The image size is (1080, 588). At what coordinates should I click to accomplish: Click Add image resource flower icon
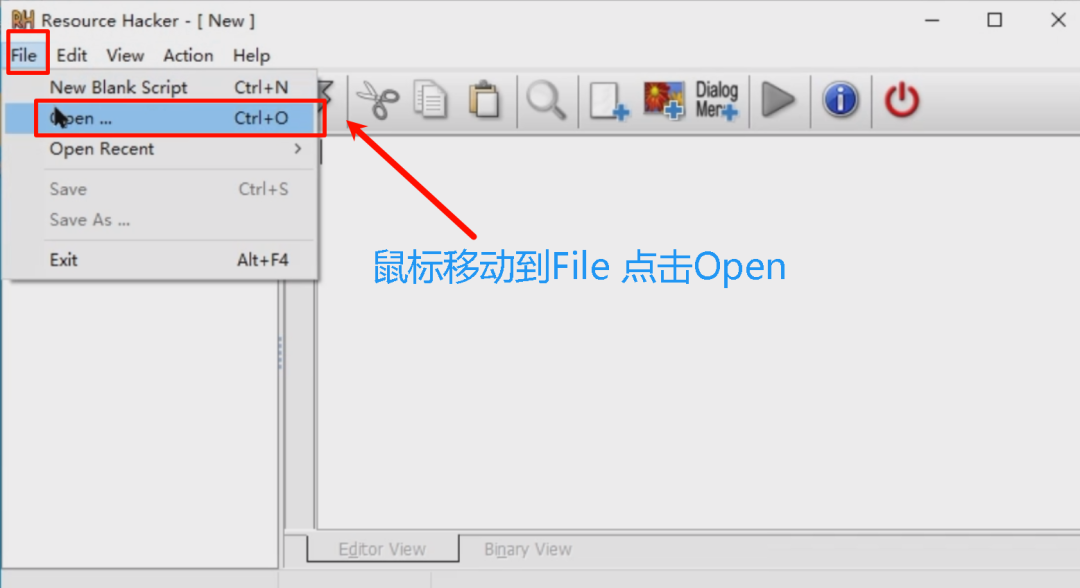(x=663, y=101)
